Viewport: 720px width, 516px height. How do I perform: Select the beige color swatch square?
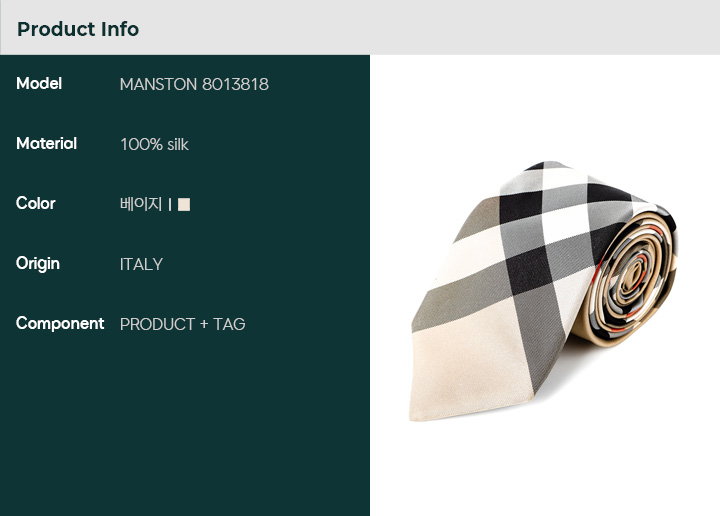(184, 204)
